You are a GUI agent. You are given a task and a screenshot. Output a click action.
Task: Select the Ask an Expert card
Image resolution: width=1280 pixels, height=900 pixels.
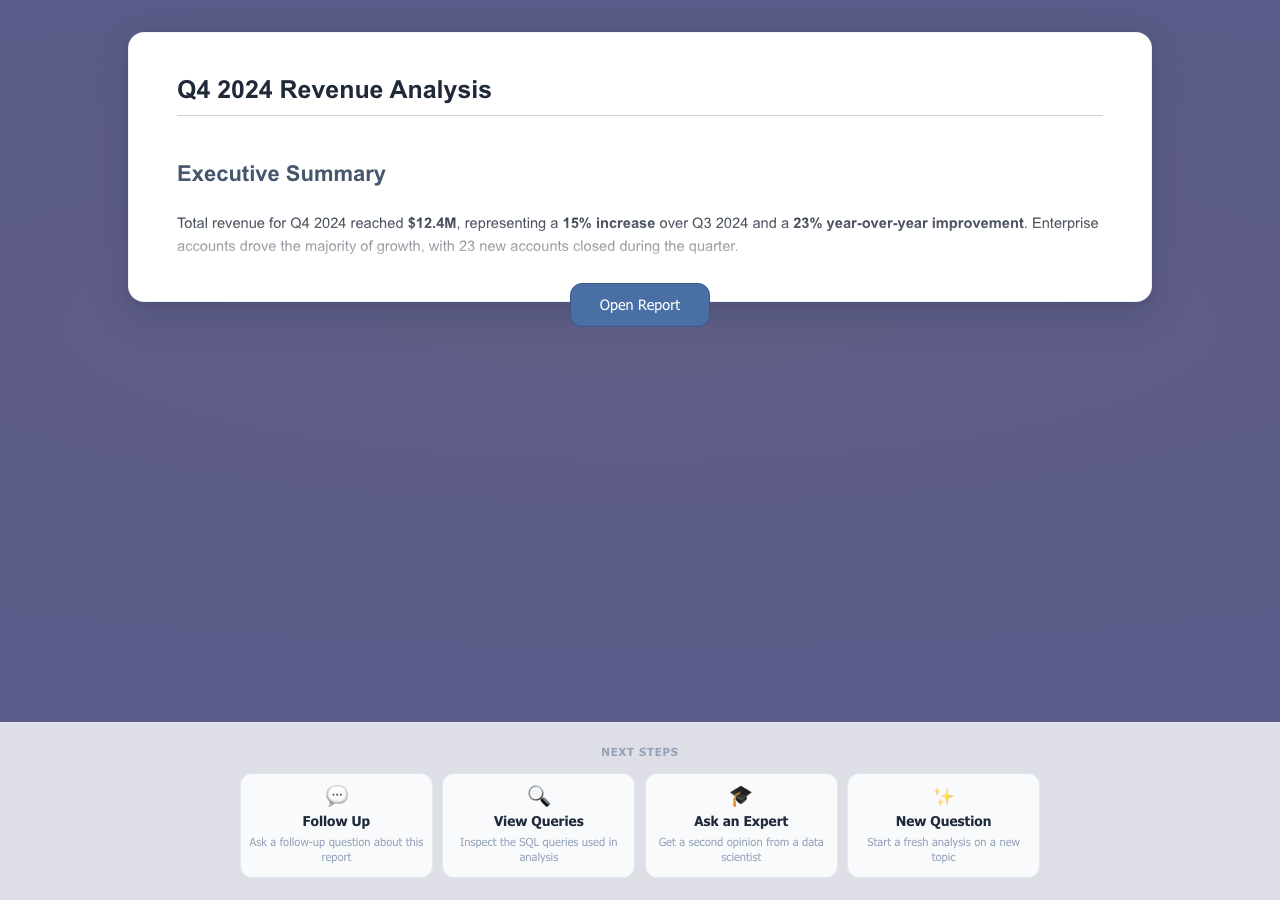point(740,824)
